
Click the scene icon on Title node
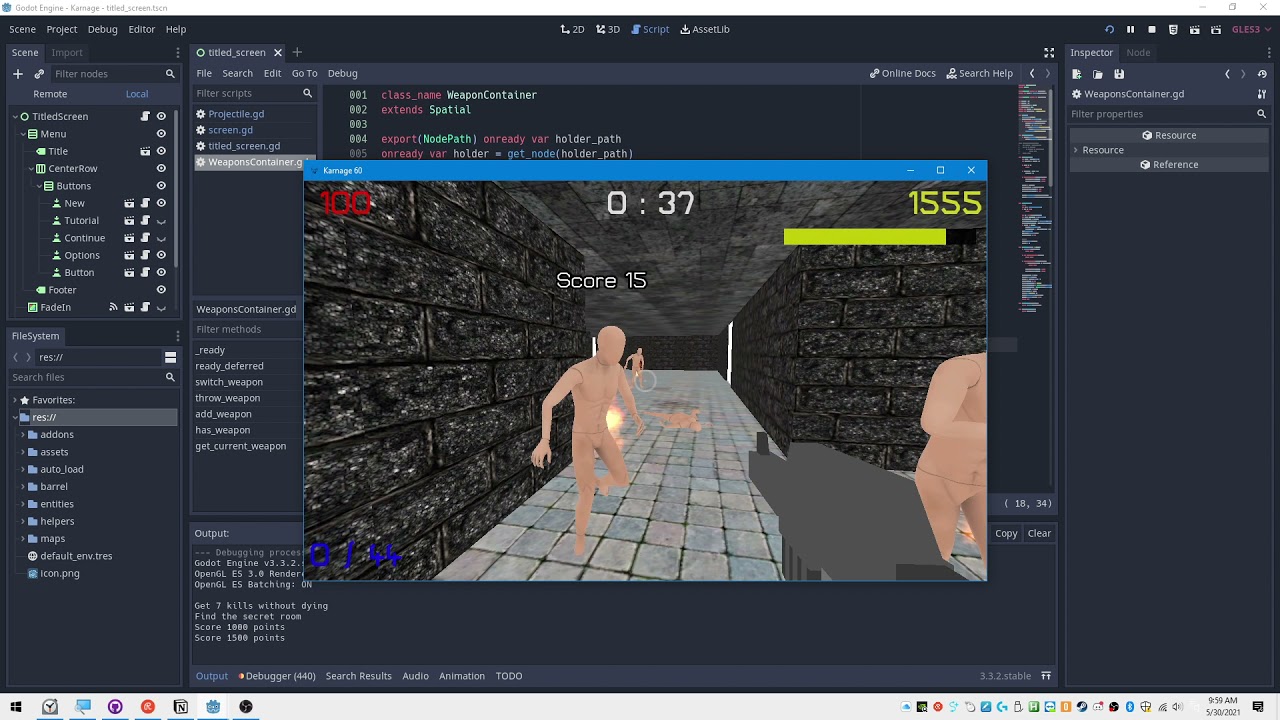click(145, 151)
